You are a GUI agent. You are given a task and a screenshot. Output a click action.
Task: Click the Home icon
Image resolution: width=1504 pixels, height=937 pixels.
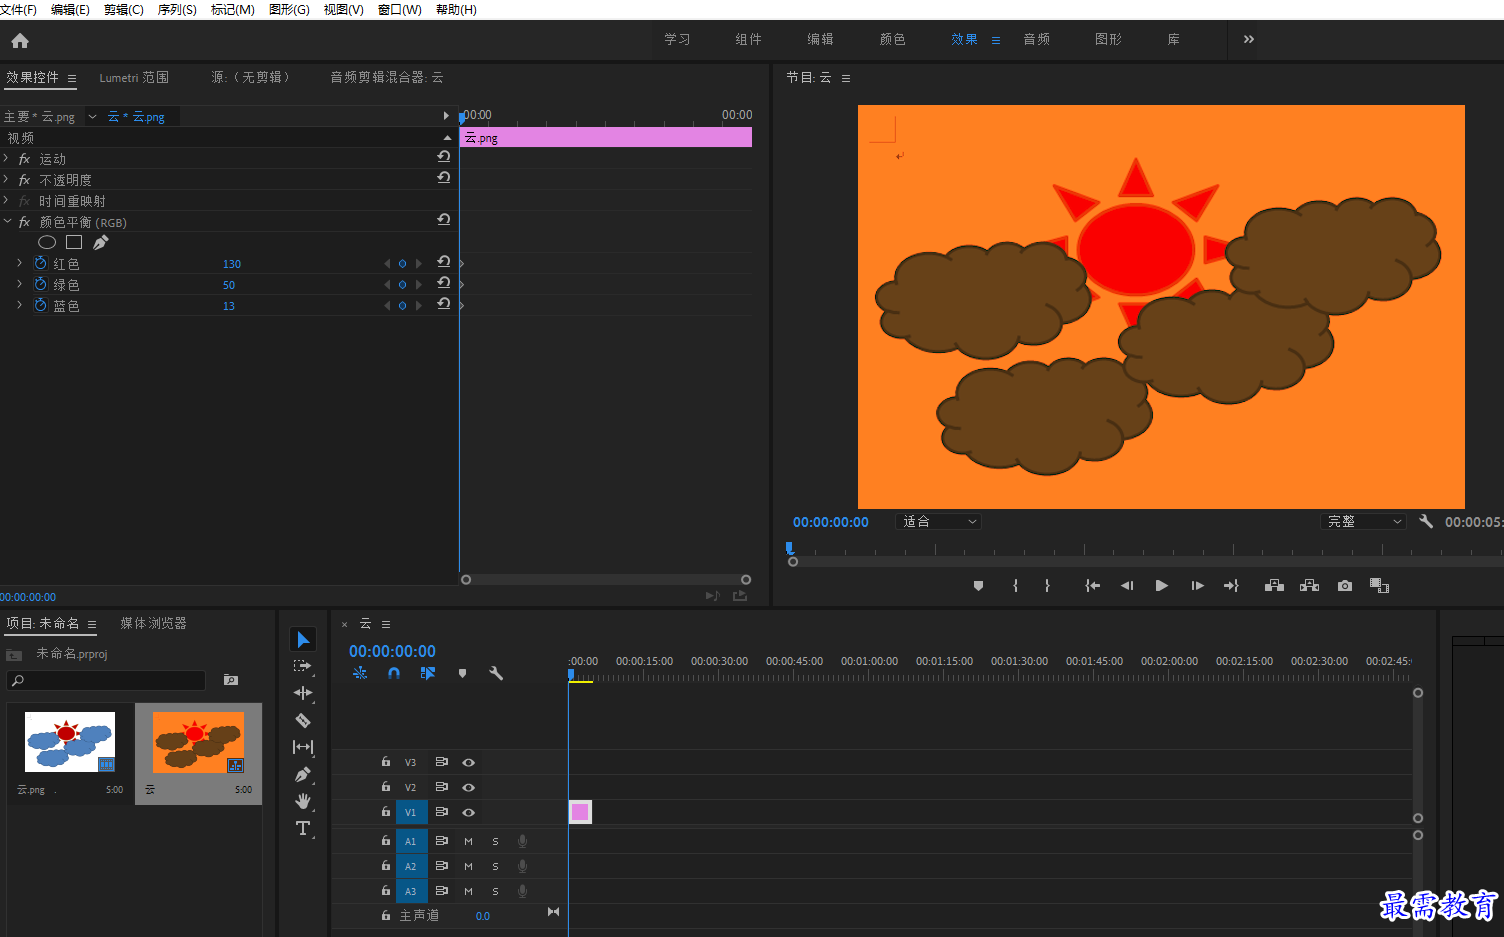tap(20, 41)
